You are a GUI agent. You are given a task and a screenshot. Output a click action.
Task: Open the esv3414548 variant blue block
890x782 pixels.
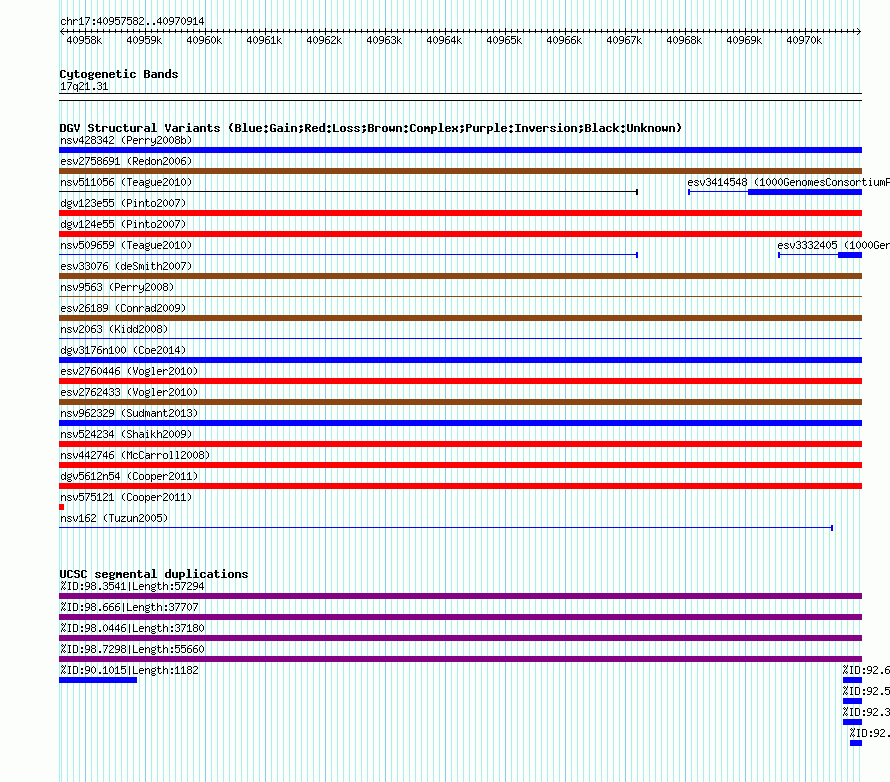[805, 192]
